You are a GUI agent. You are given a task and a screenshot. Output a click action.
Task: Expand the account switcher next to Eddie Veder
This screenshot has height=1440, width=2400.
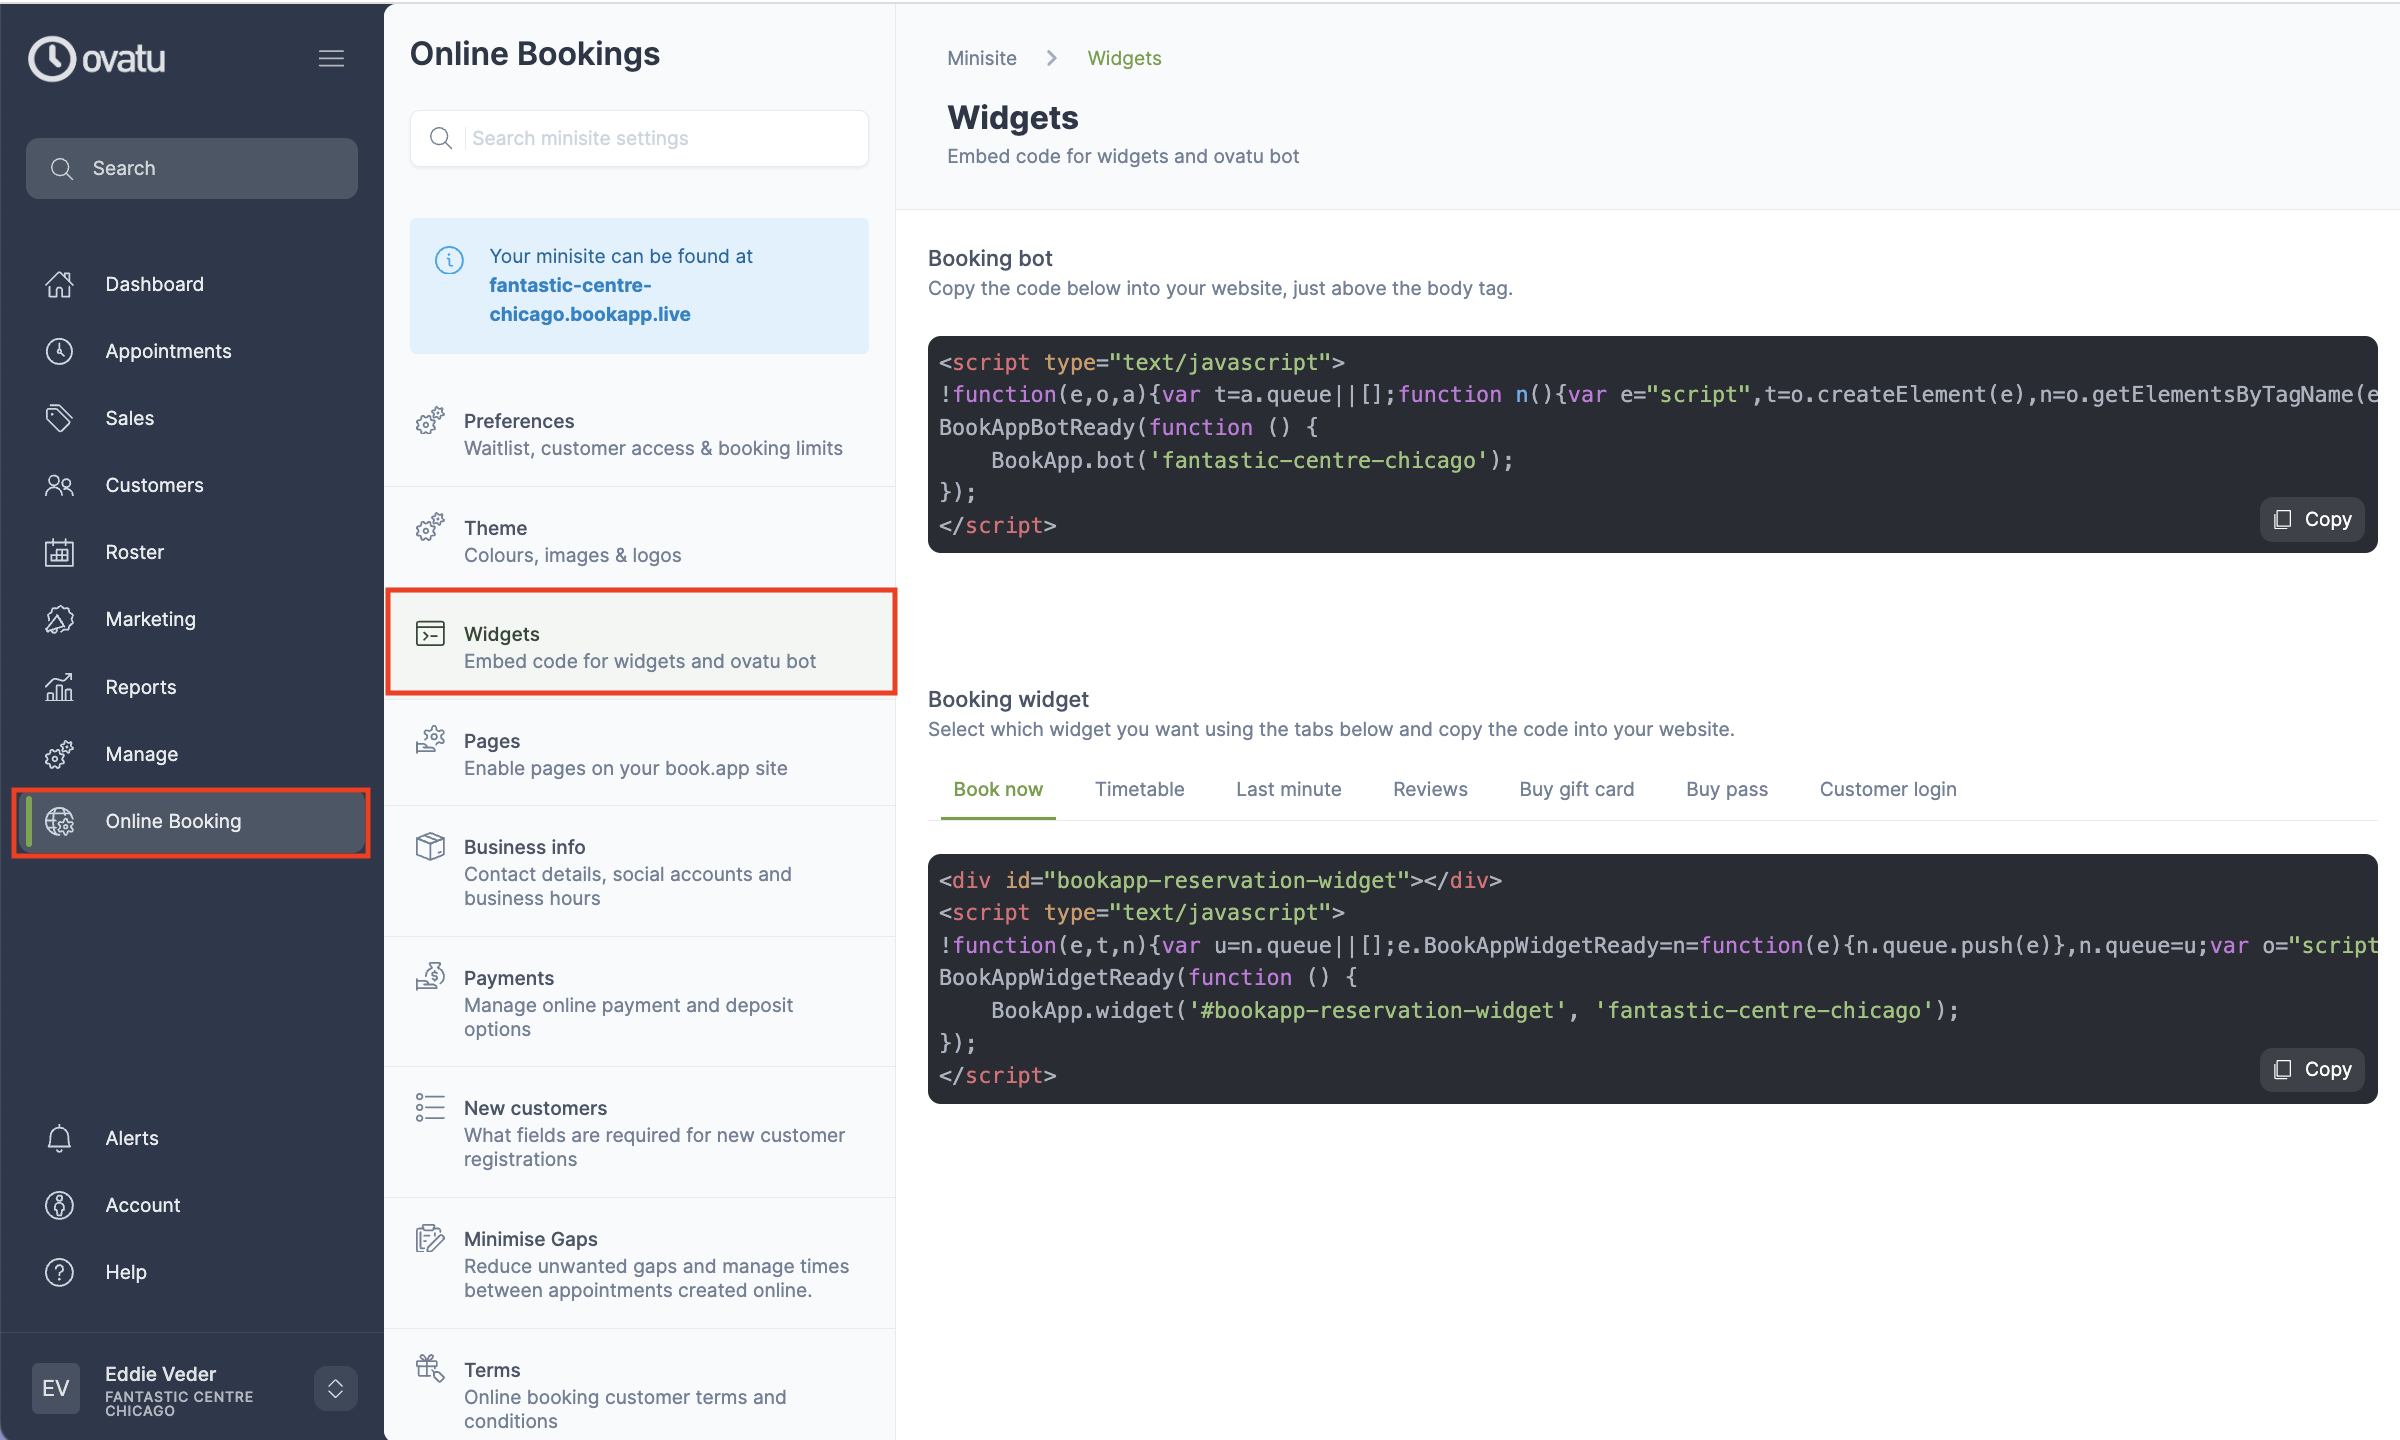335,1388
